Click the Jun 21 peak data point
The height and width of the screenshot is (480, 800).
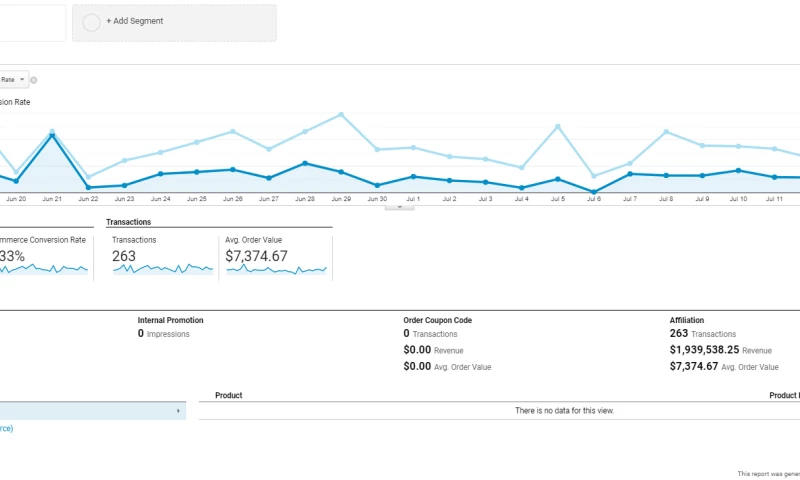coord(52,135)
